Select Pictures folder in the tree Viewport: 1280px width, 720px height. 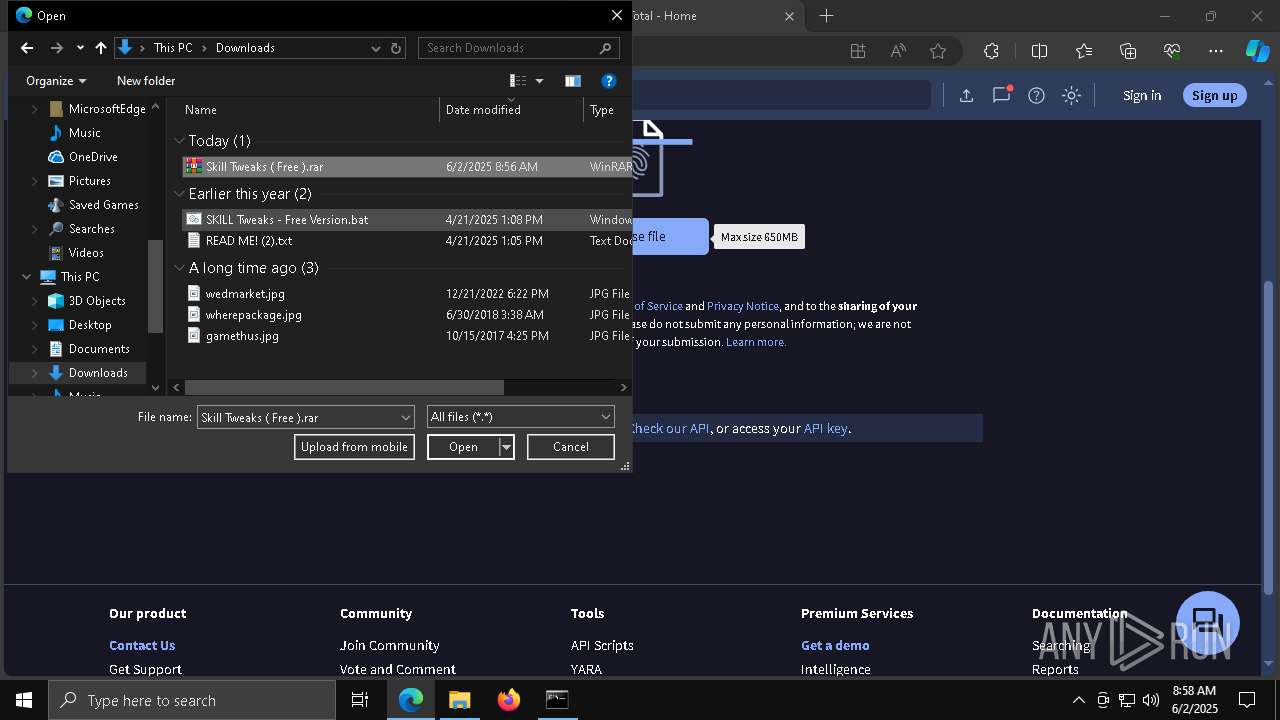(x=90, y=181)
